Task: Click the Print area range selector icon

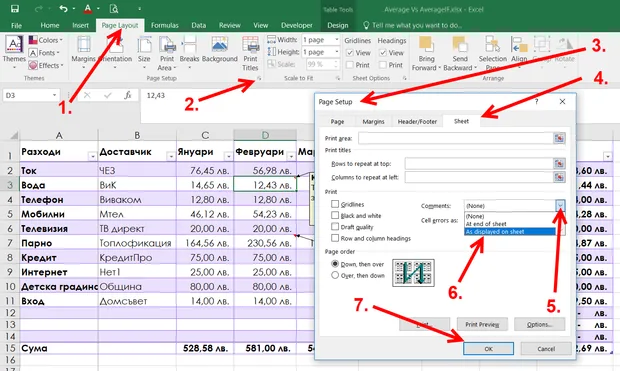Action: point(559,138)
